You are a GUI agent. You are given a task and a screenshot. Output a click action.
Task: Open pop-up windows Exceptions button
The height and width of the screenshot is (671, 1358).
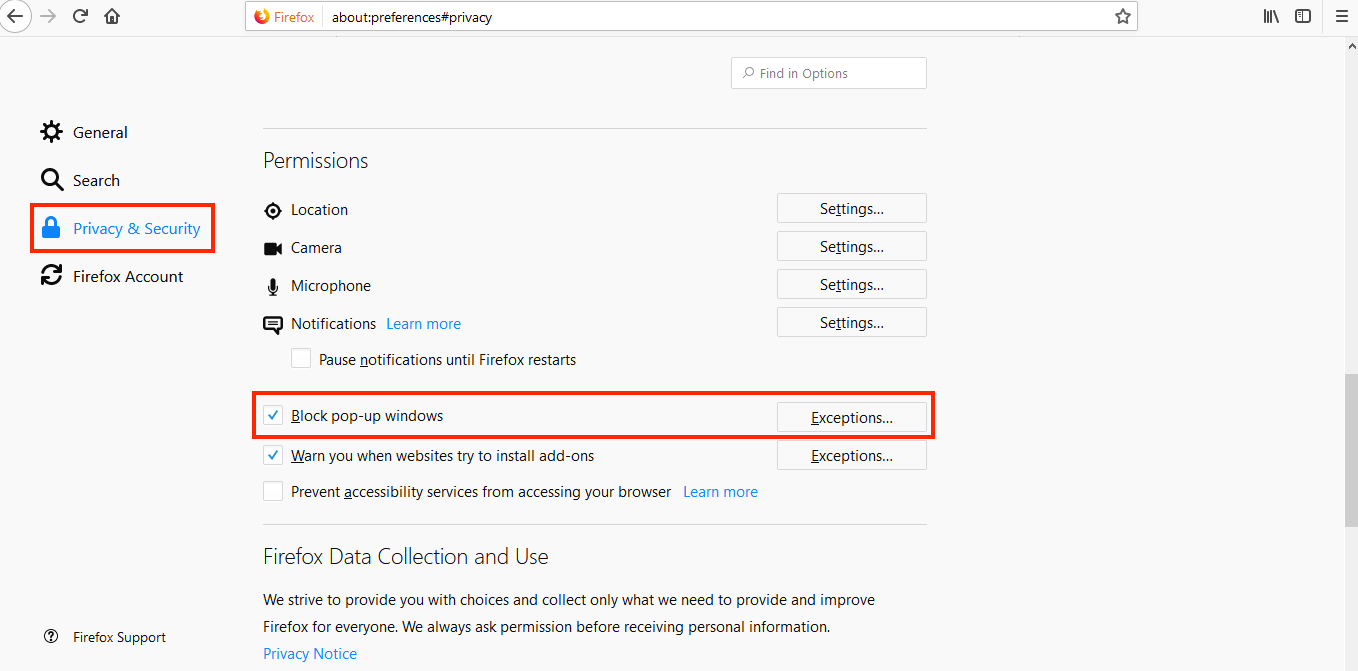(852, 417)
